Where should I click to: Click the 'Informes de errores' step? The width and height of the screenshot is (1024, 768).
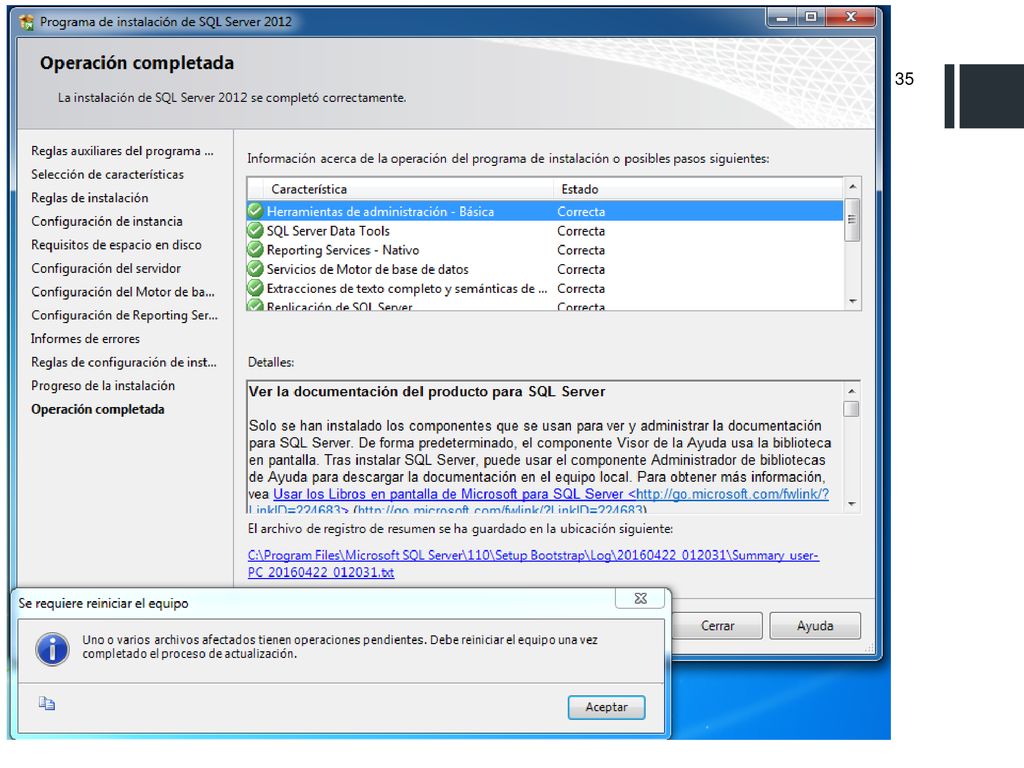point(85,339)
